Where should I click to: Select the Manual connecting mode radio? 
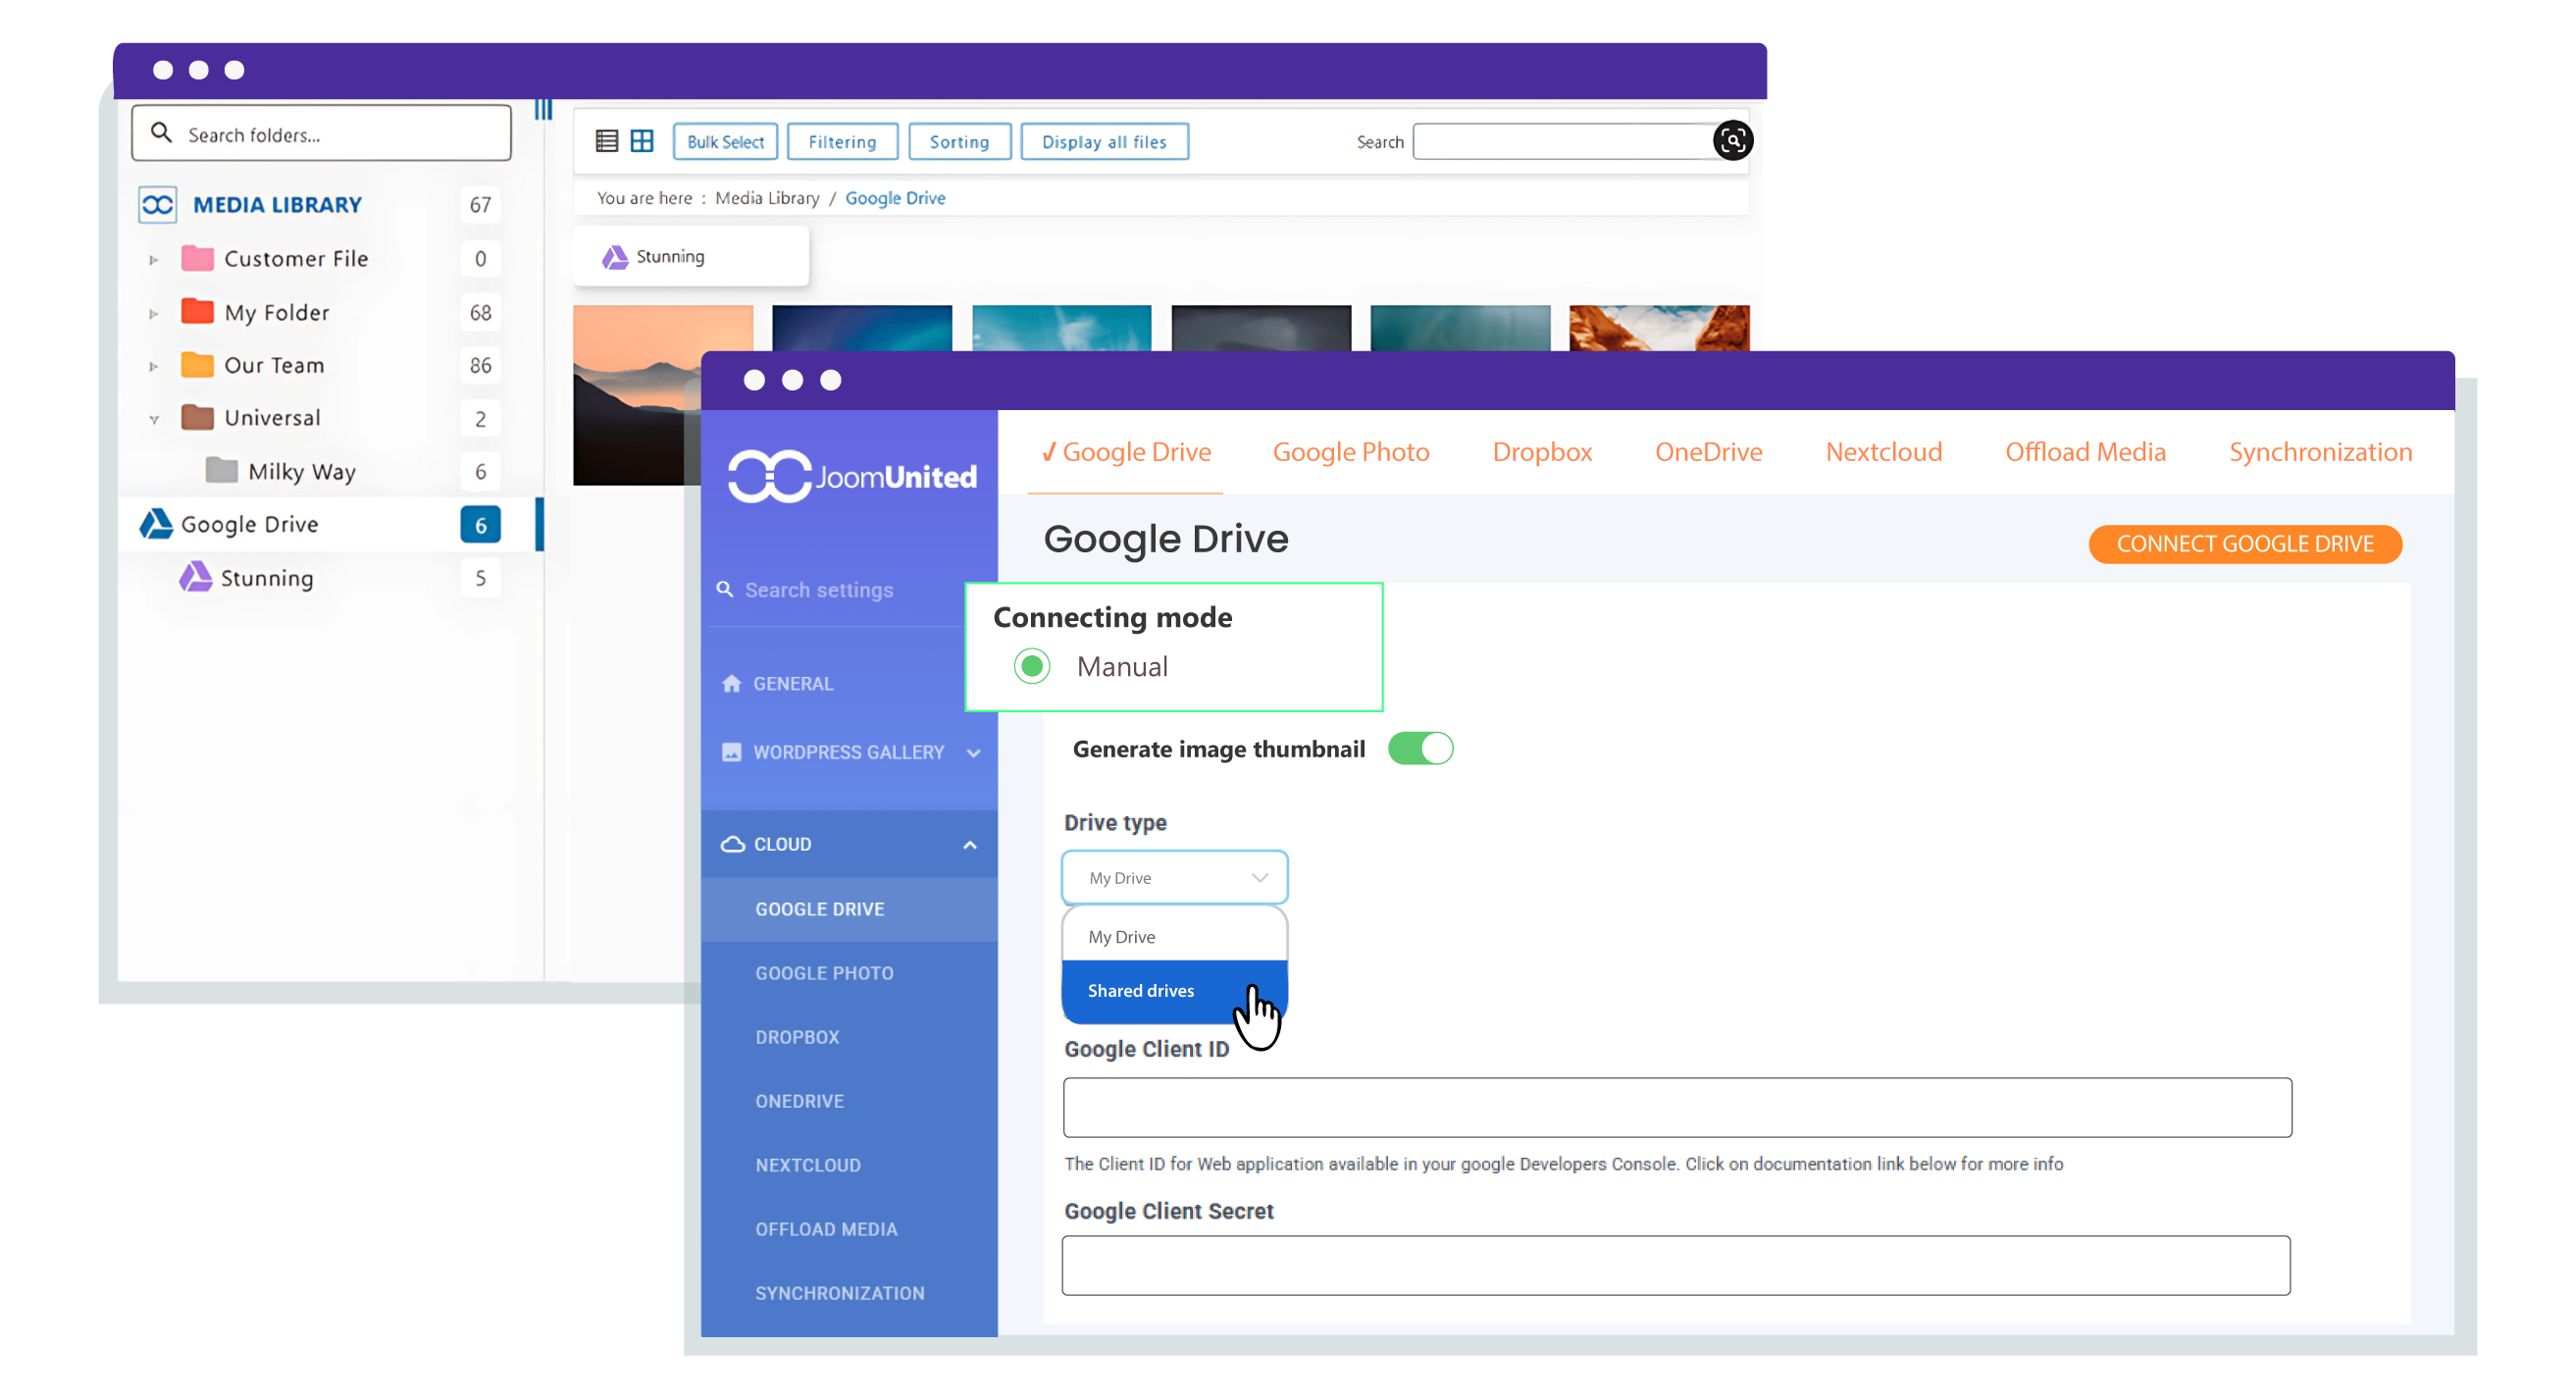1031,667
